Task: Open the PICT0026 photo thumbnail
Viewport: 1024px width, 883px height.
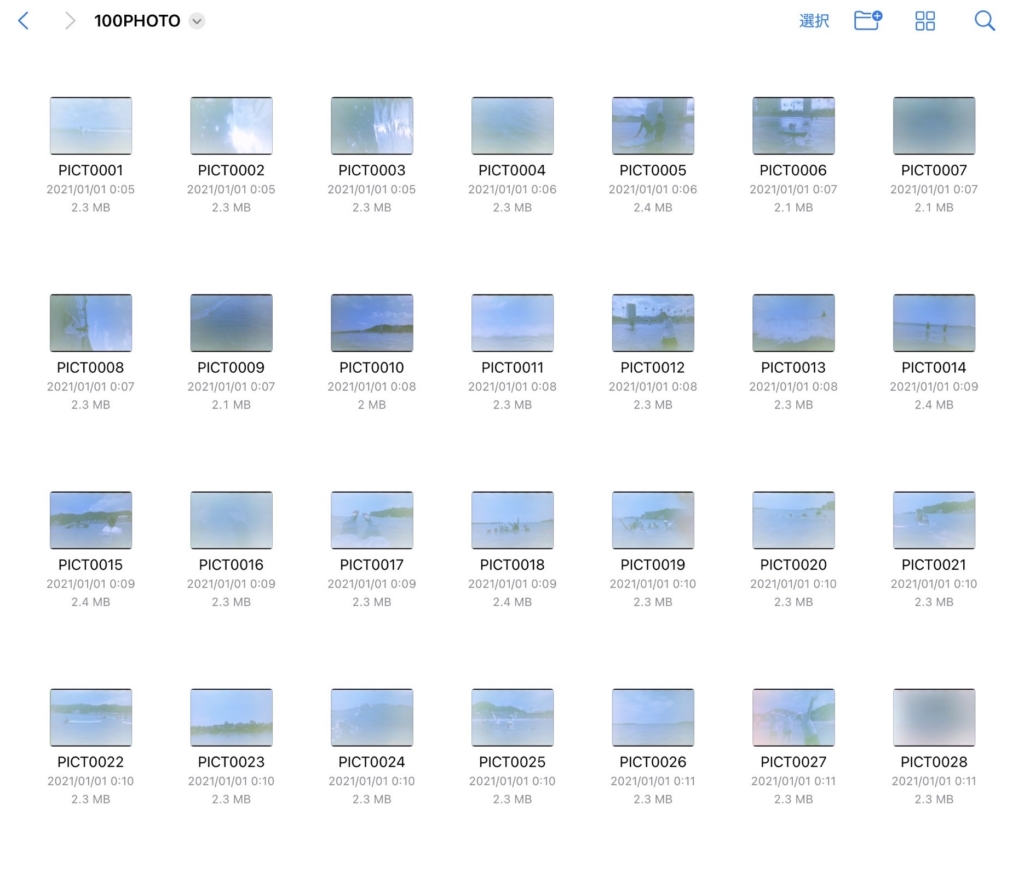Action: pyautogui.click(x=653, y=717)
